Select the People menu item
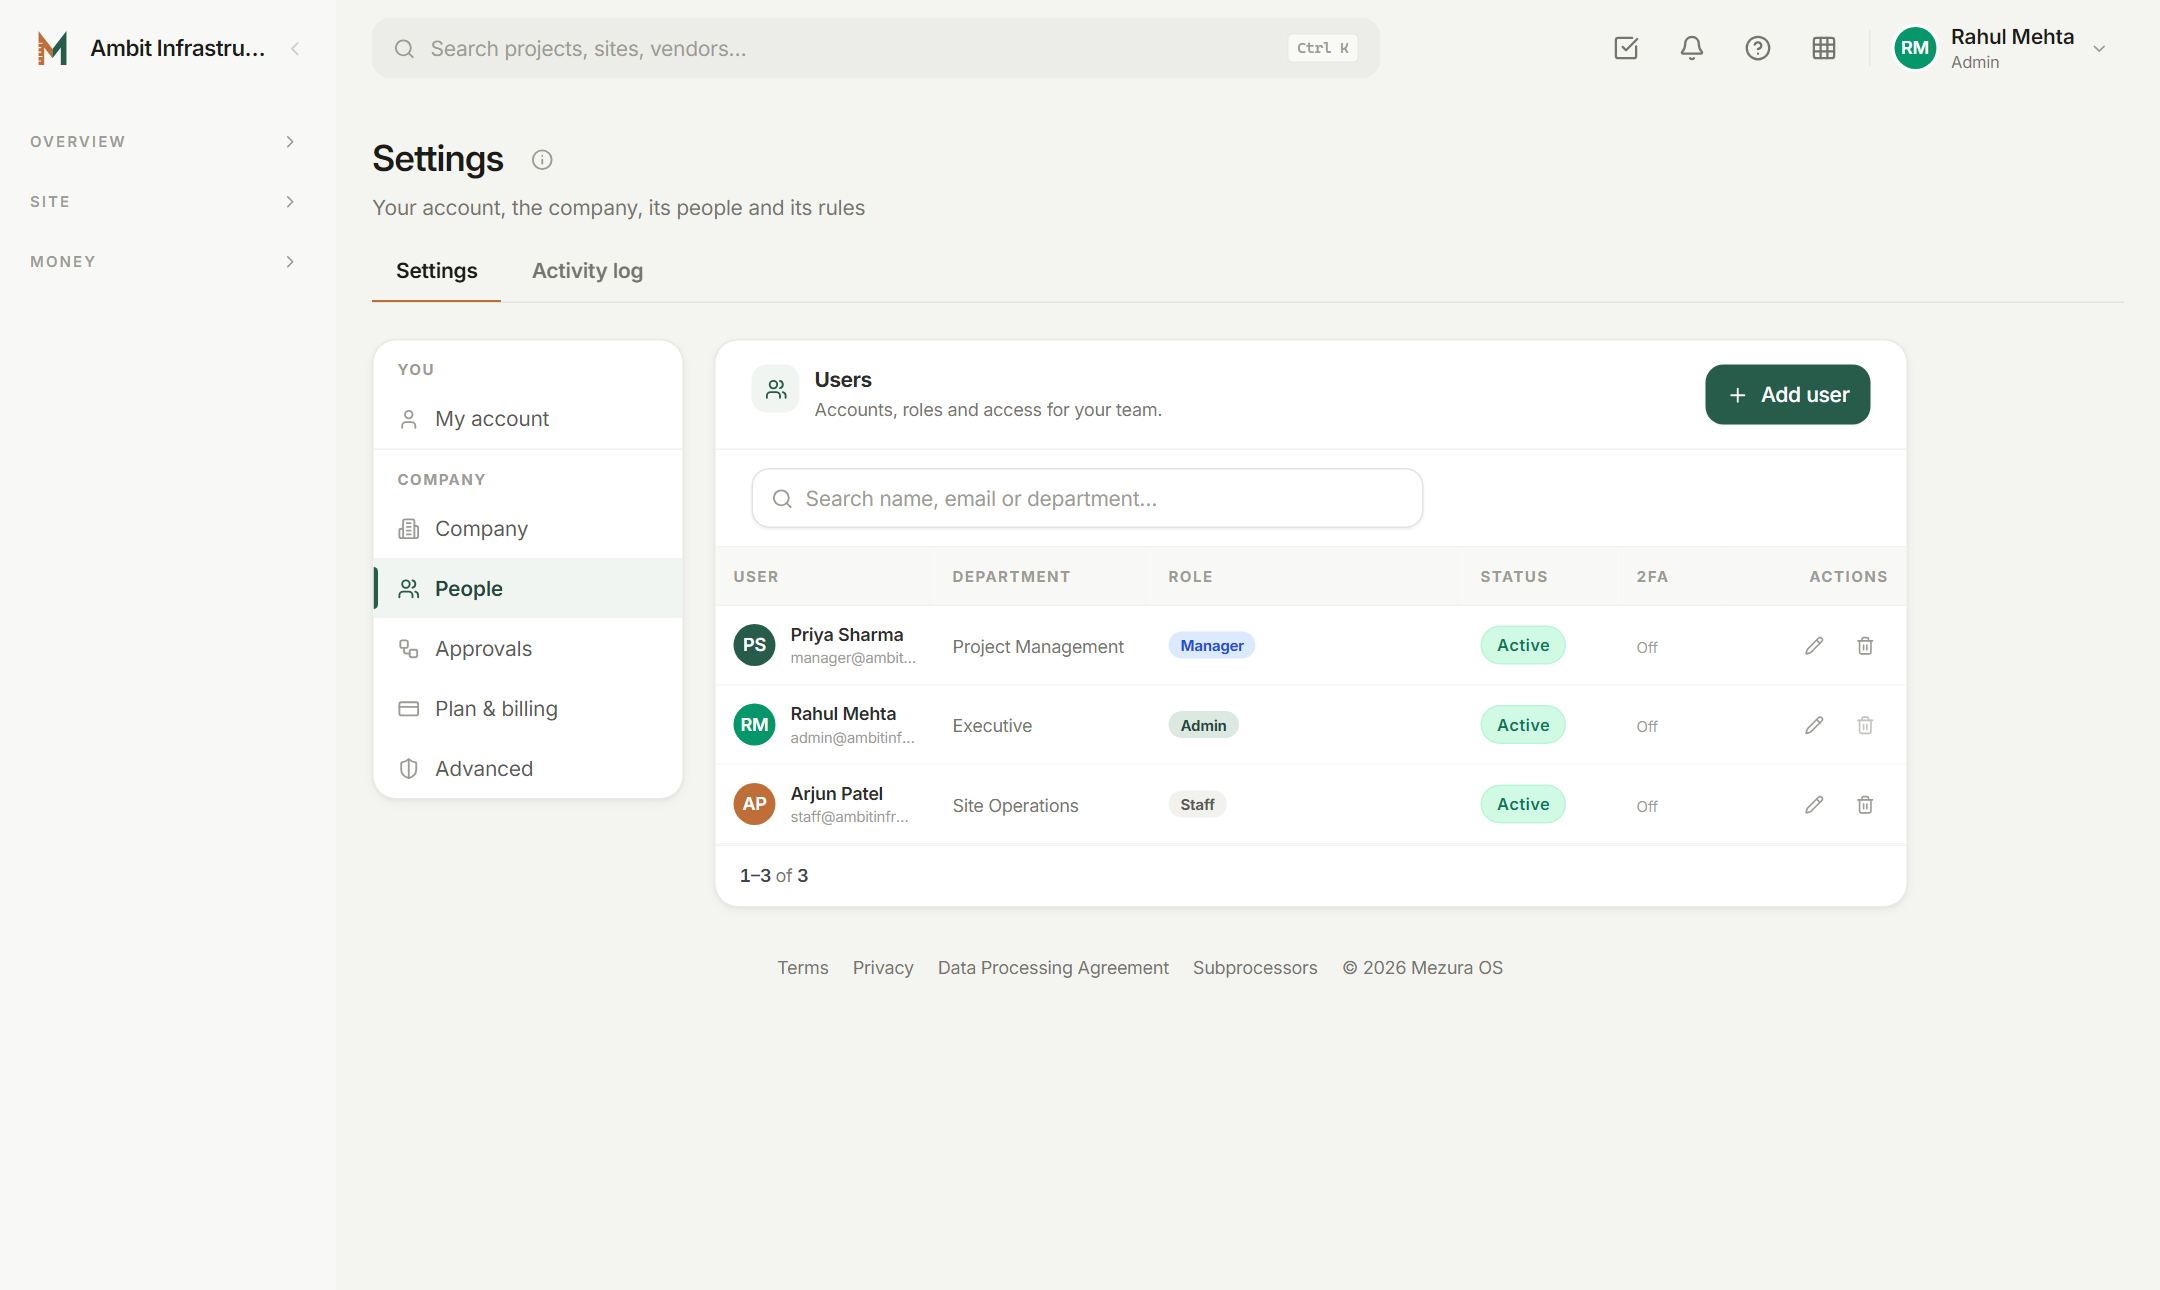The height and width of the screenshot is (1290, 2160). point(528,589)
